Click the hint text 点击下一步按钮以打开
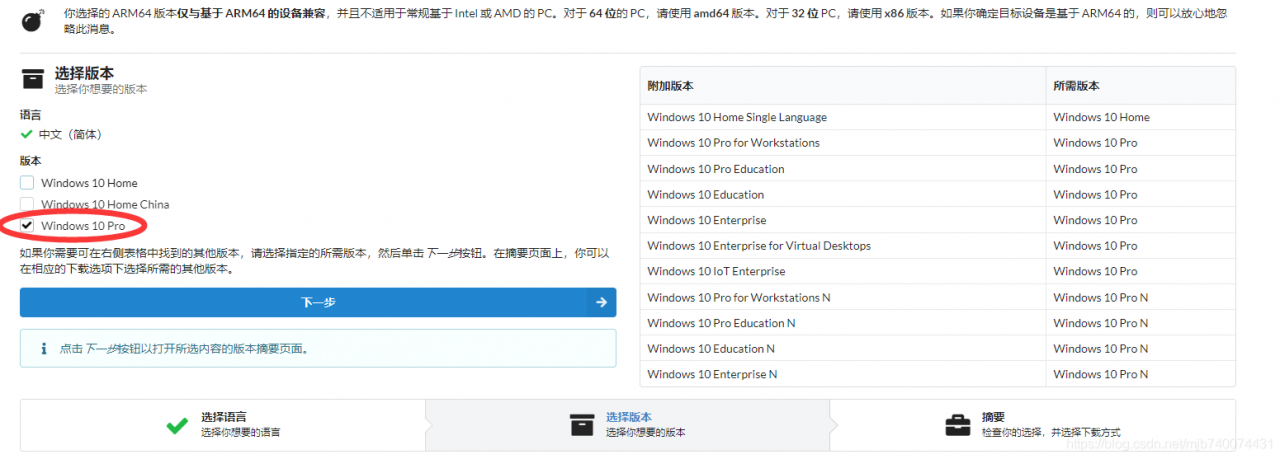Viewport: 1280px width, 459px height. click(184, 349)
